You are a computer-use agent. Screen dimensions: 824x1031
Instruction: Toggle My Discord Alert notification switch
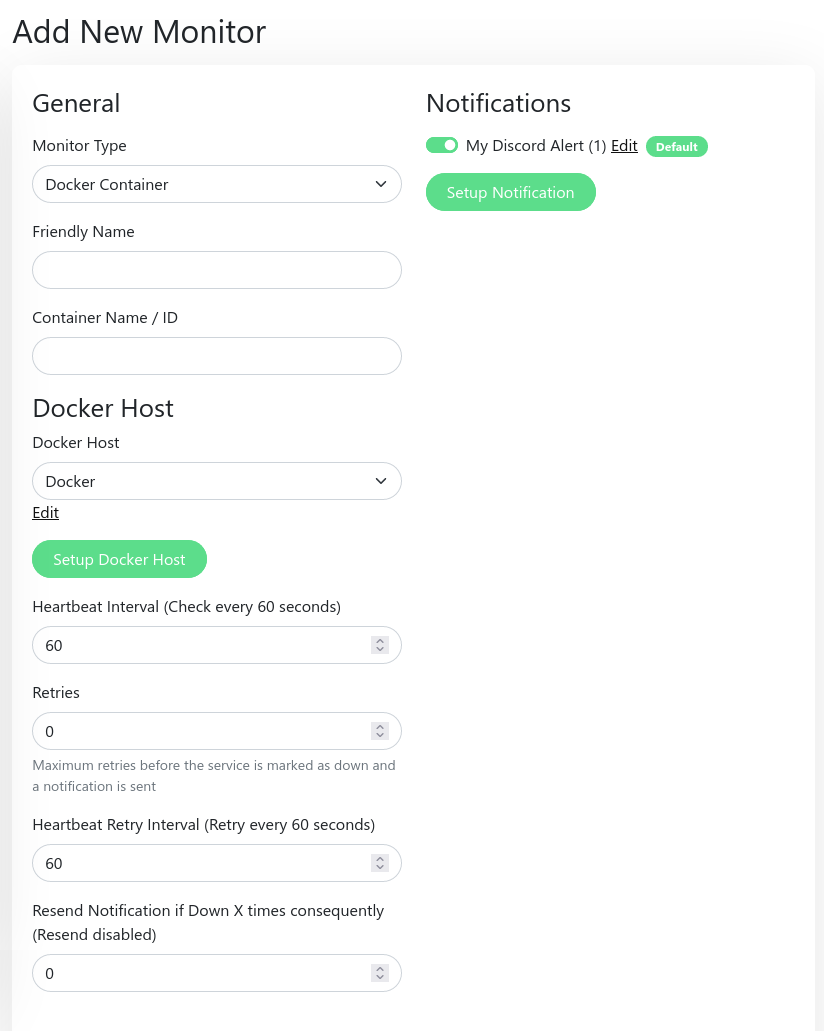click(x=442, y=146)
